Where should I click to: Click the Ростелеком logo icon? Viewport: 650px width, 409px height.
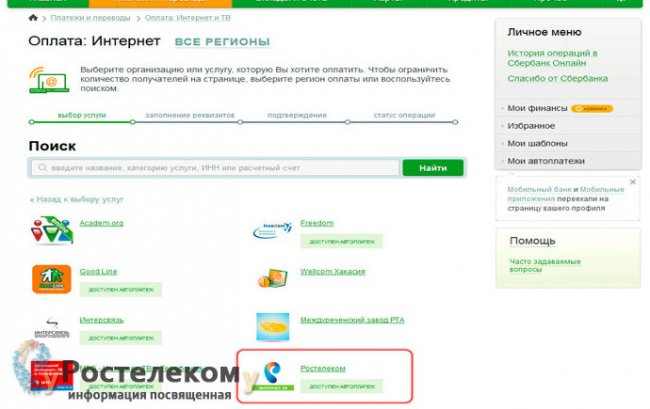273,376
